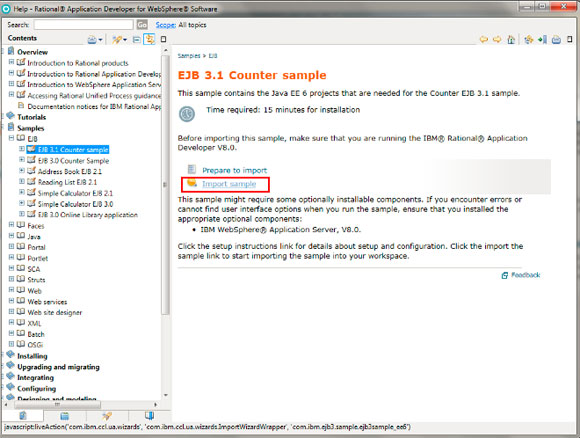The image size is (580, 438).
Task: Click the Prepare to import link
Action: tap(235, 171)
